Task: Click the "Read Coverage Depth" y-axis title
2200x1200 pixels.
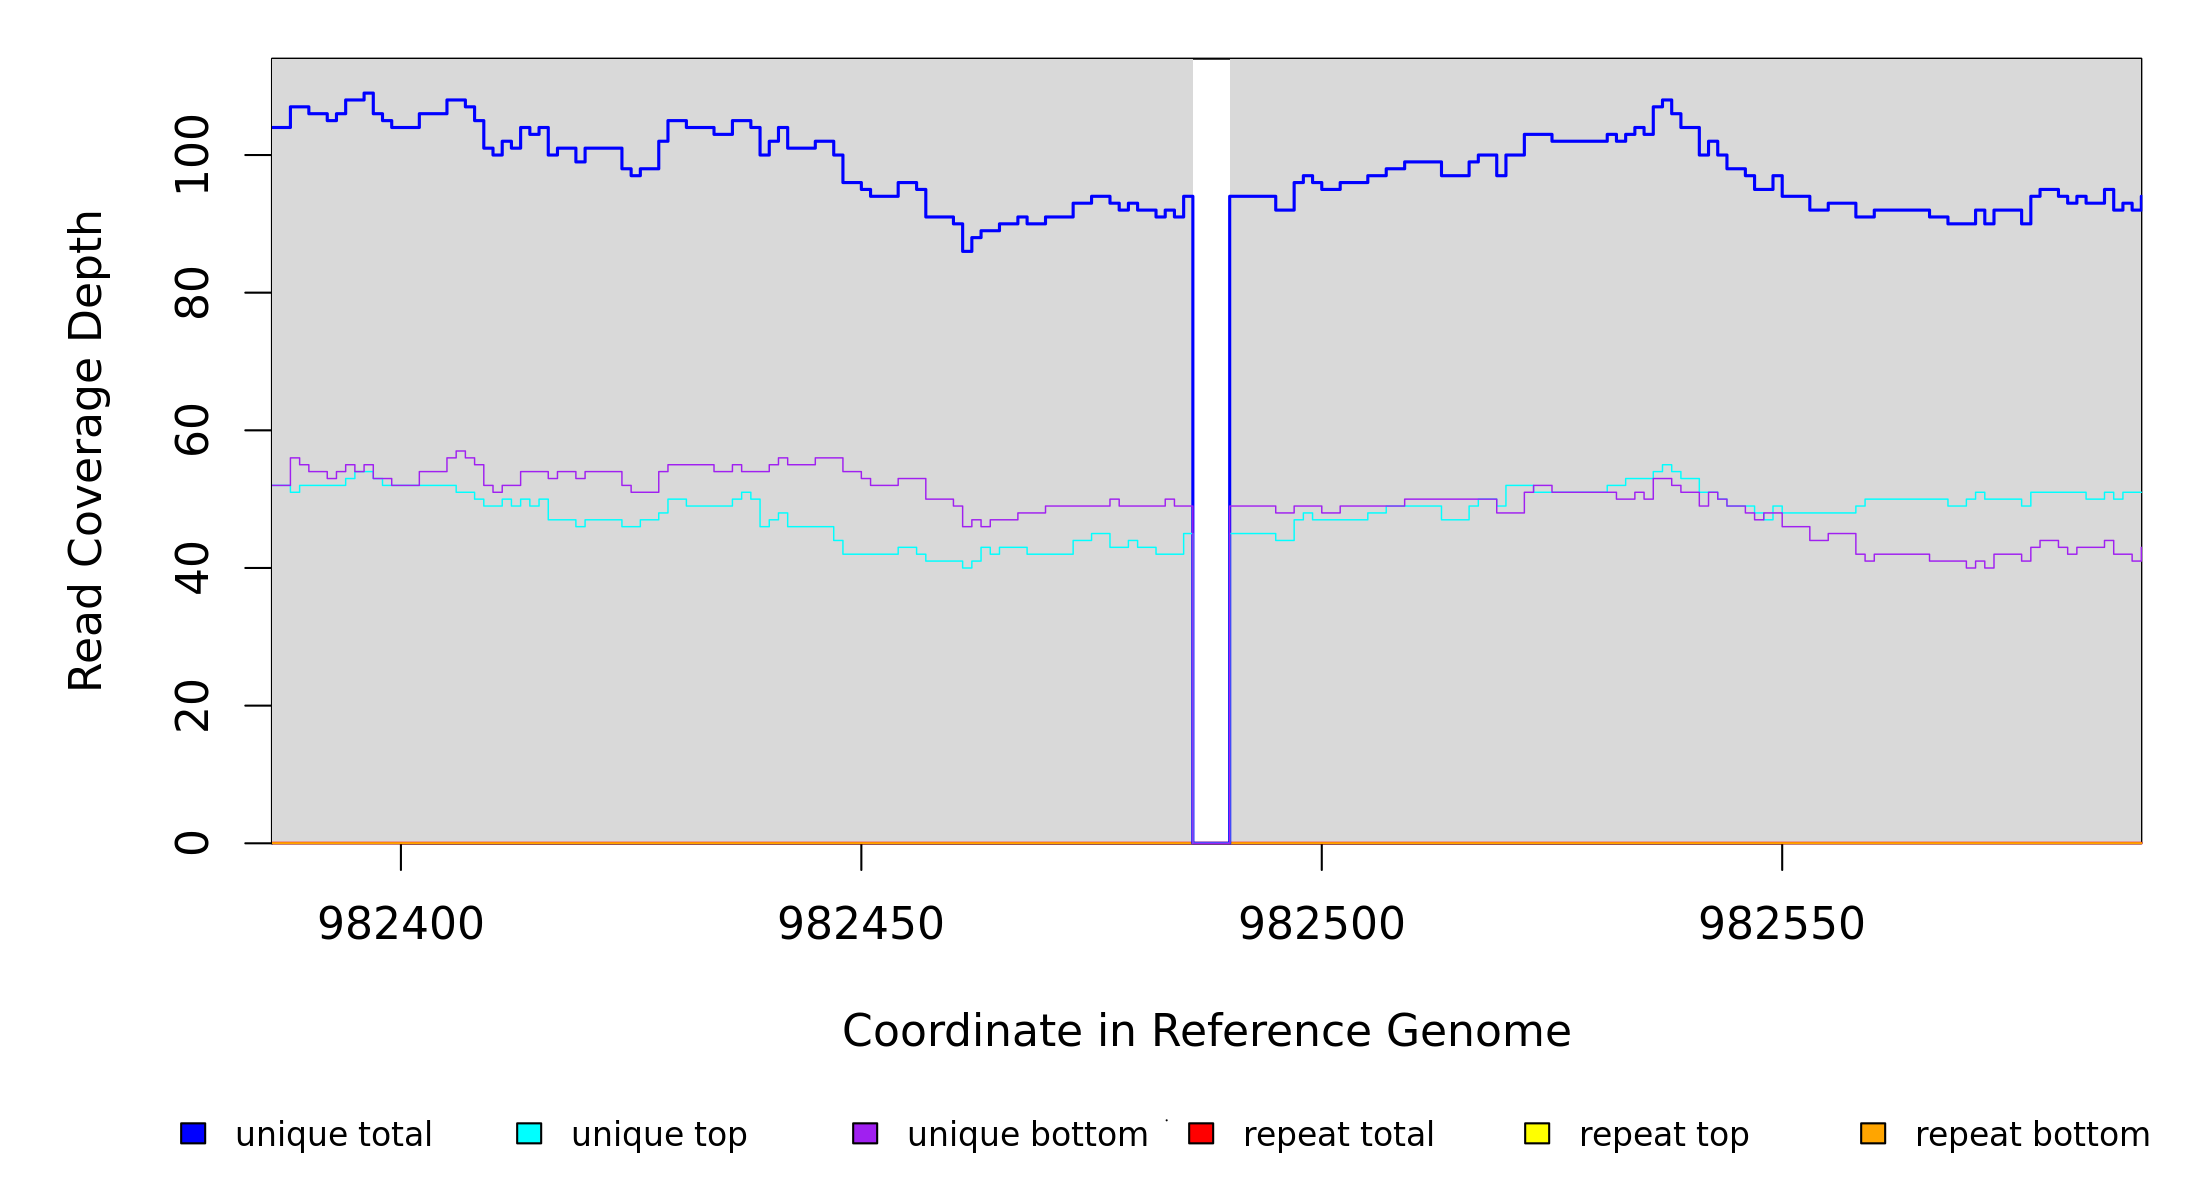Action: pos(86,450)
